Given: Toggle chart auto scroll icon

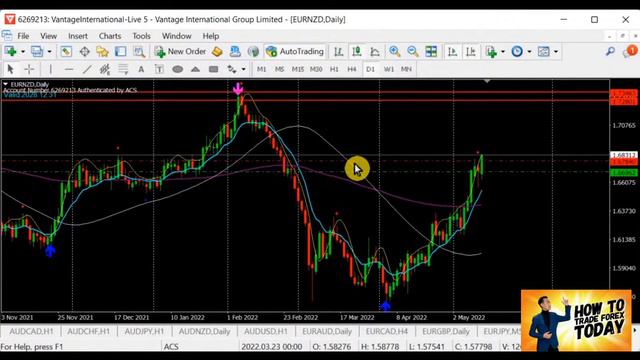Looking at the screenshot, I should (x=452, y=51).
